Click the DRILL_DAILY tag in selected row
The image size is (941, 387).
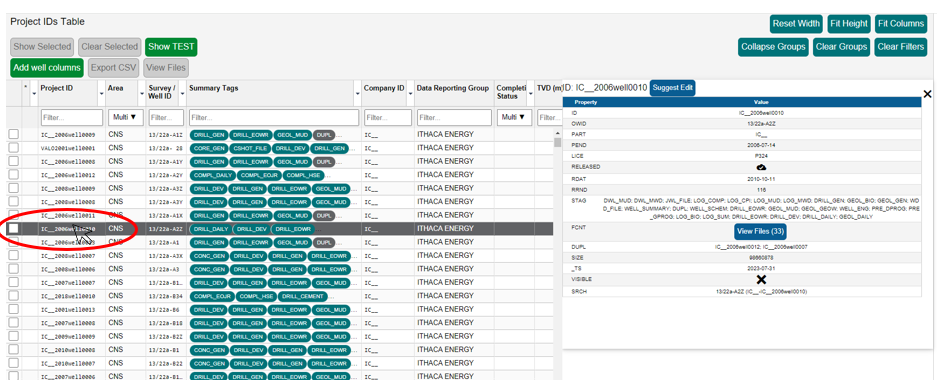(210, 229)
